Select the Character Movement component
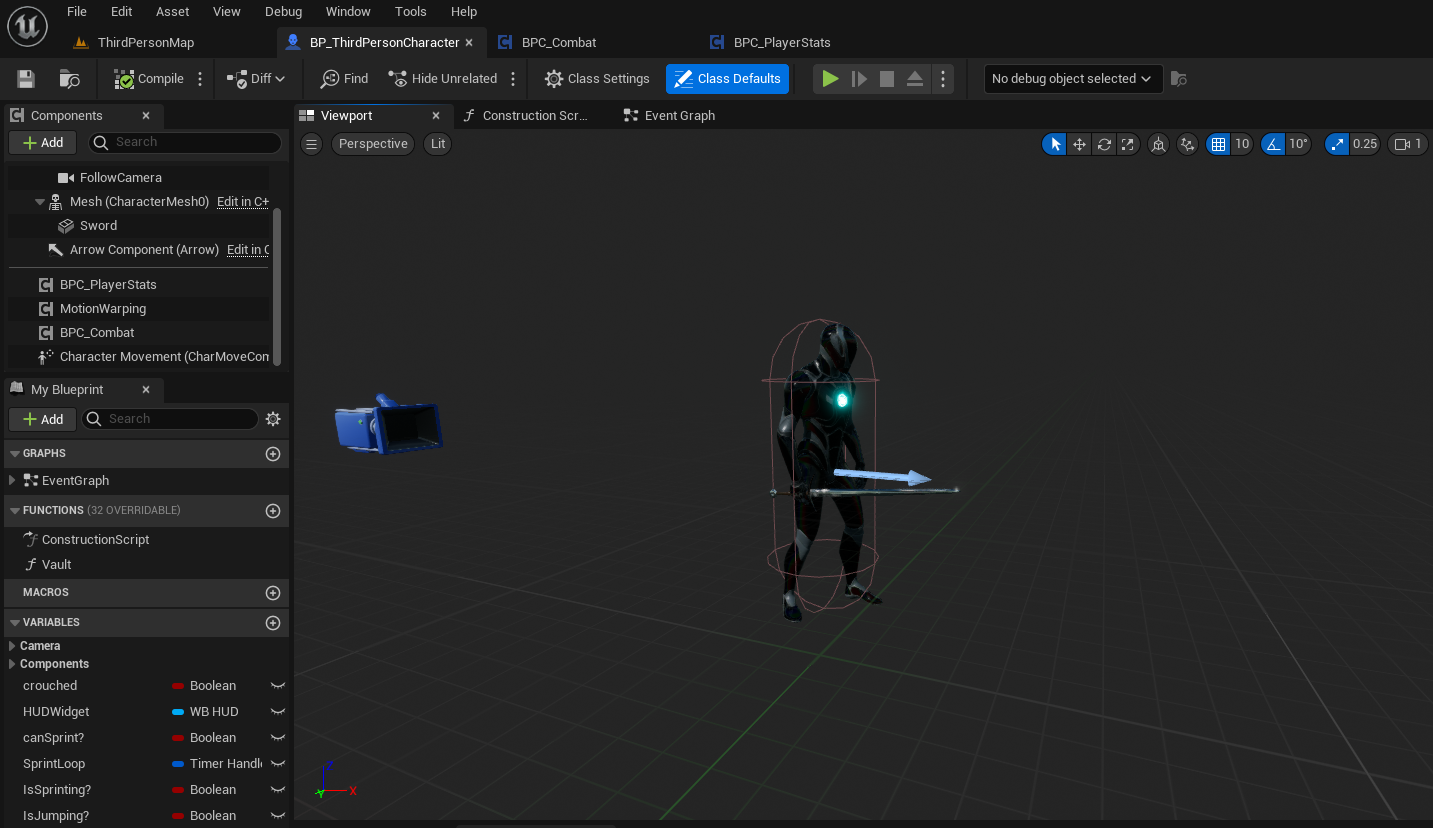This screenshot has width=1433, height=828. 165,357
